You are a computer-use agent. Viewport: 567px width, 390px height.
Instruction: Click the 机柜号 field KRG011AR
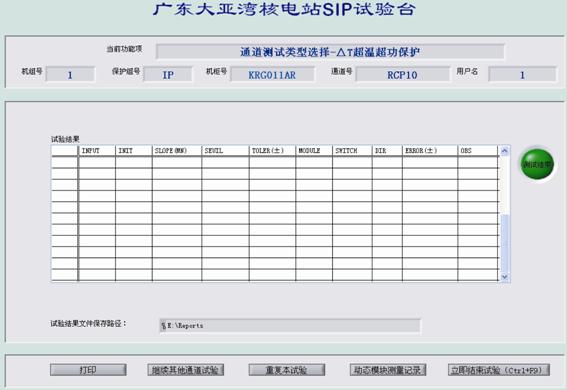click(272, 75)
